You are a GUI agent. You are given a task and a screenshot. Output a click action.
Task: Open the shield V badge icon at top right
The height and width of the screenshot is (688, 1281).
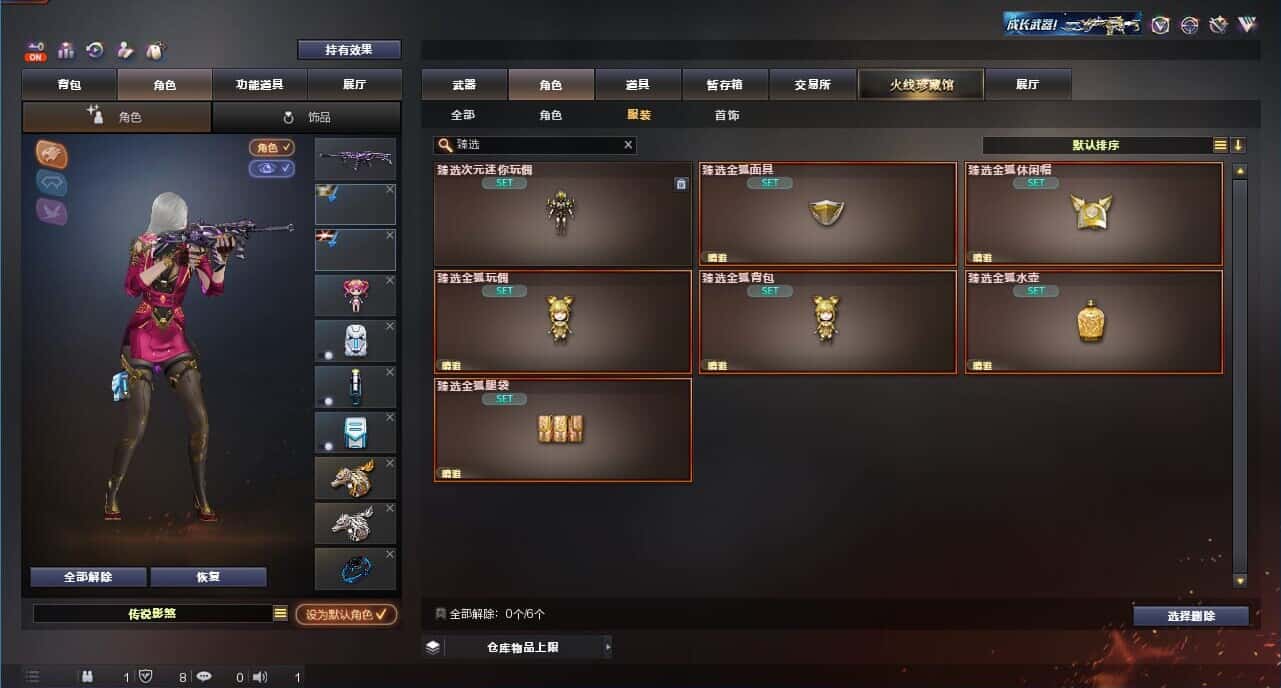pyautogui.click(x=1160, y=25)
